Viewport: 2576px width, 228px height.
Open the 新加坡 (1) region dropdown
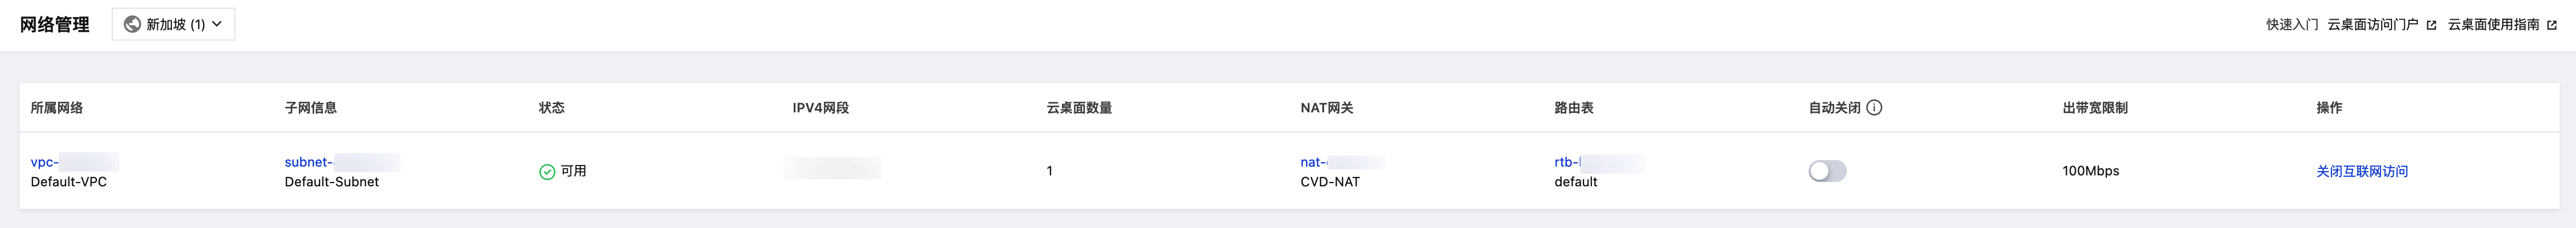(174, 24)
